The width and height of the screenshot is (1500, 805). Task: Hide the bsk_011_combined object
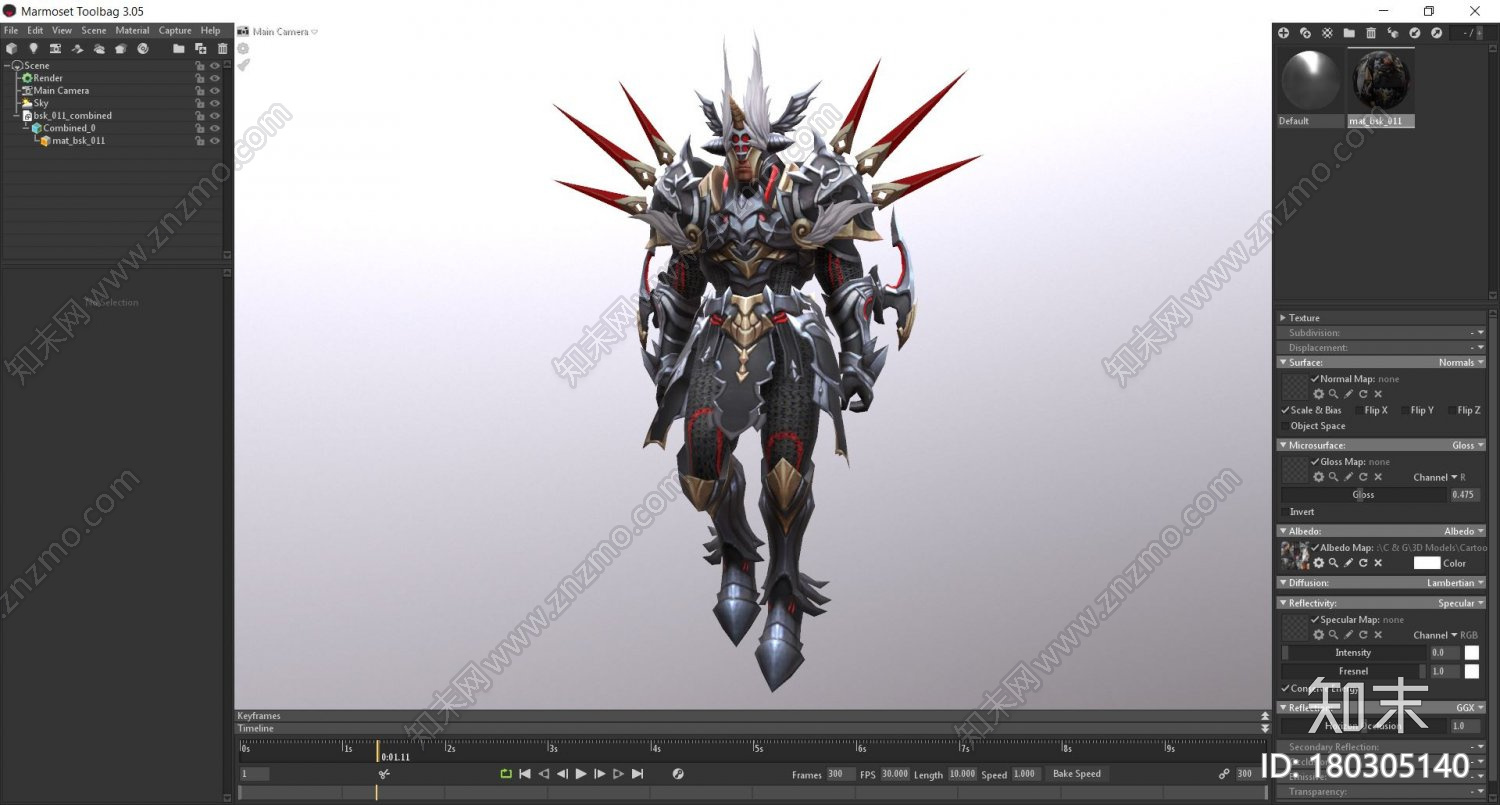coord(214,116)
